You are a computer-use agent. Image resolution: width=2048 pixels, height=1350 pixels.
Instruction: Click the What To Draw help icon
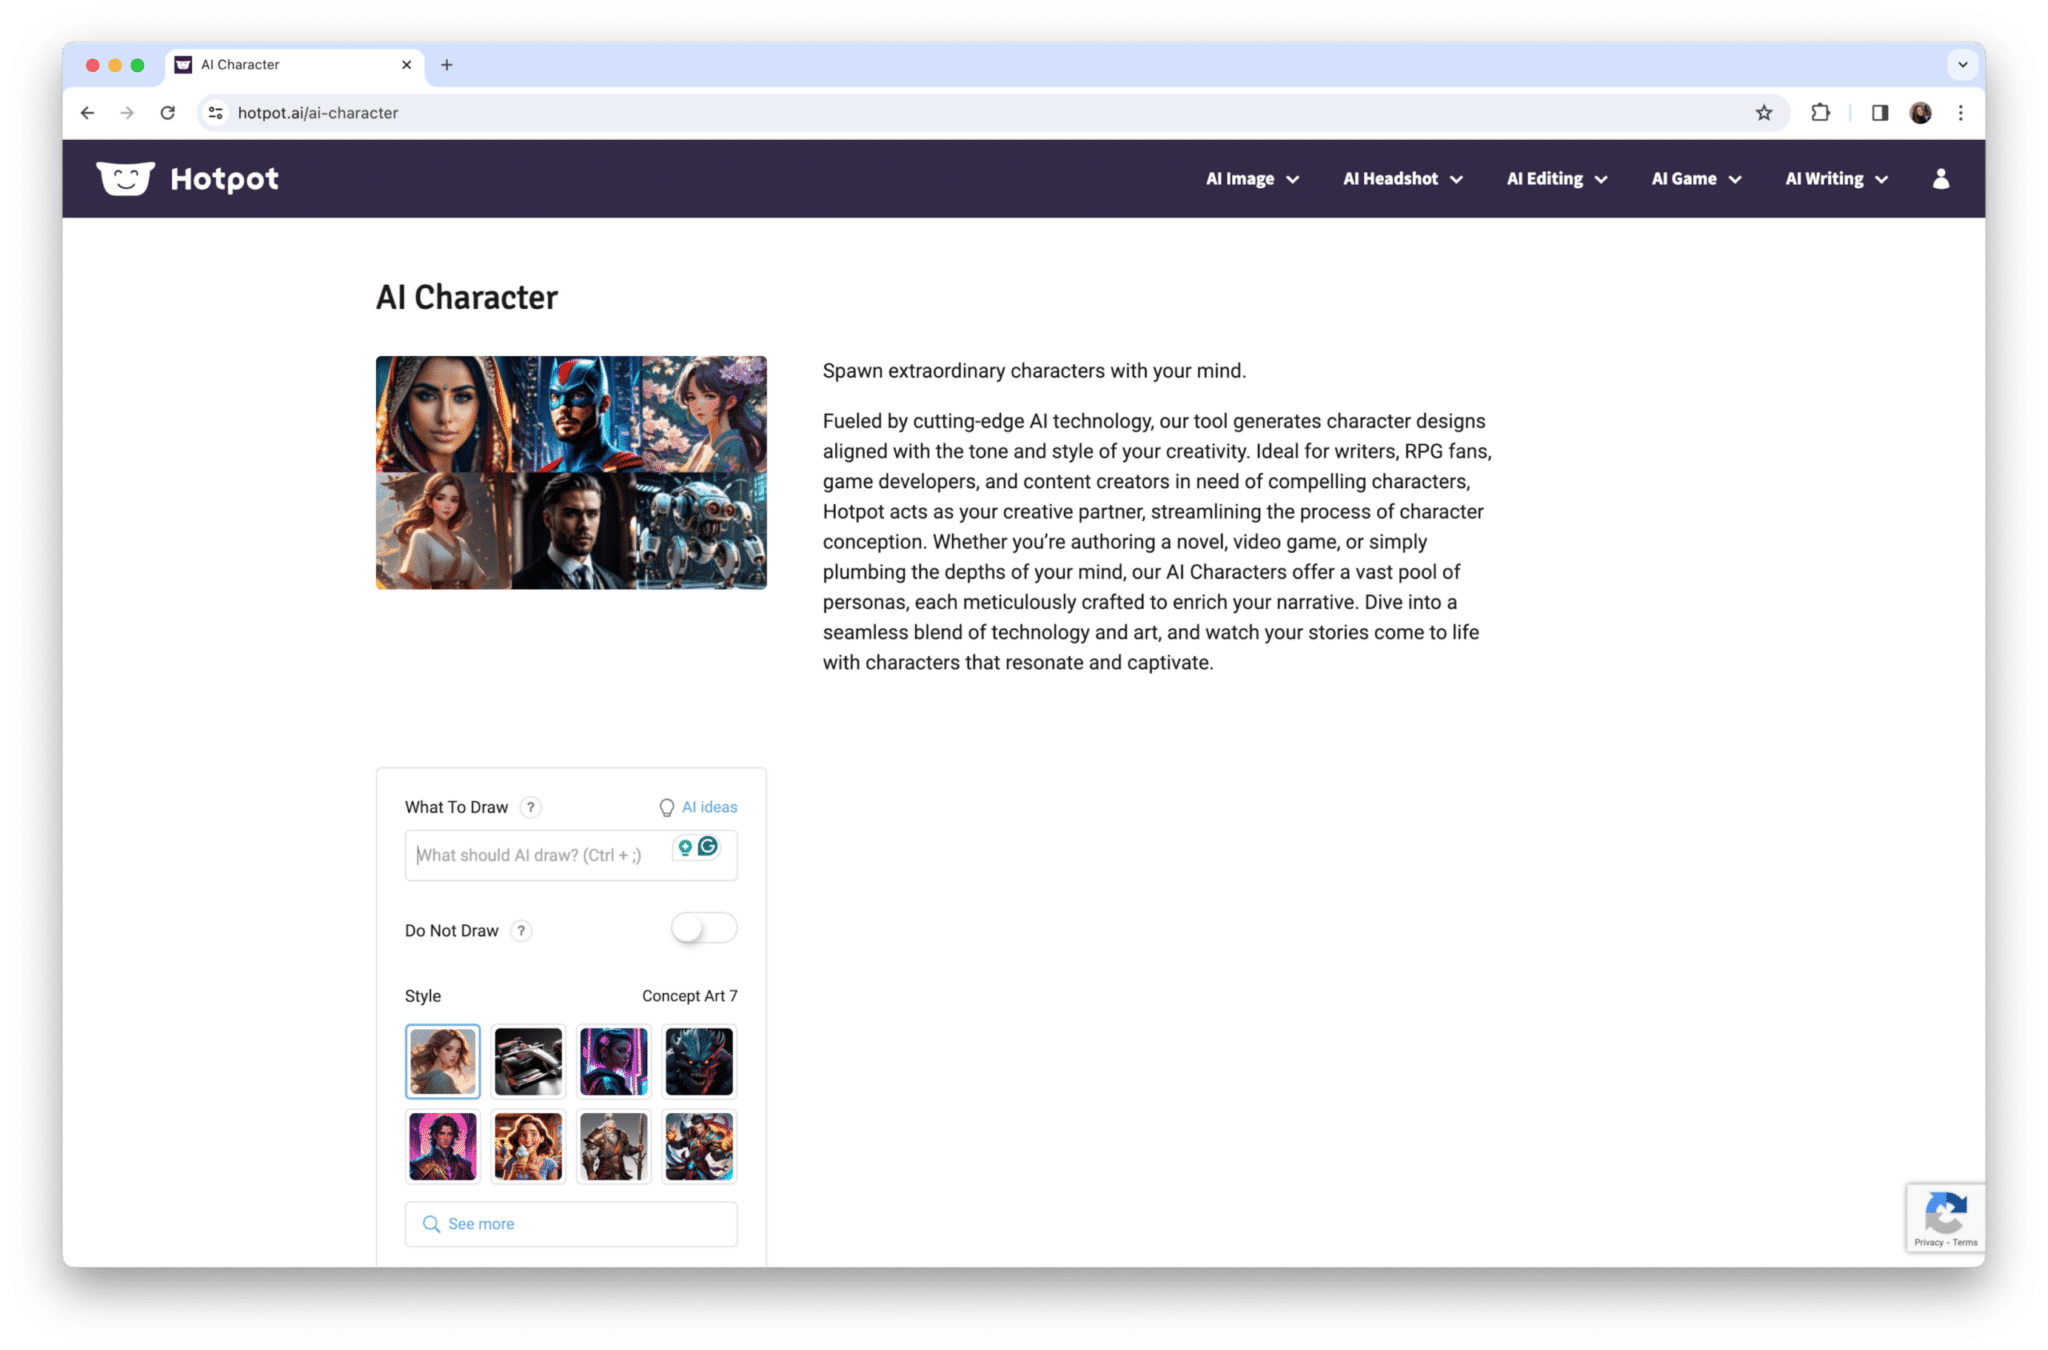pos(531,807)
